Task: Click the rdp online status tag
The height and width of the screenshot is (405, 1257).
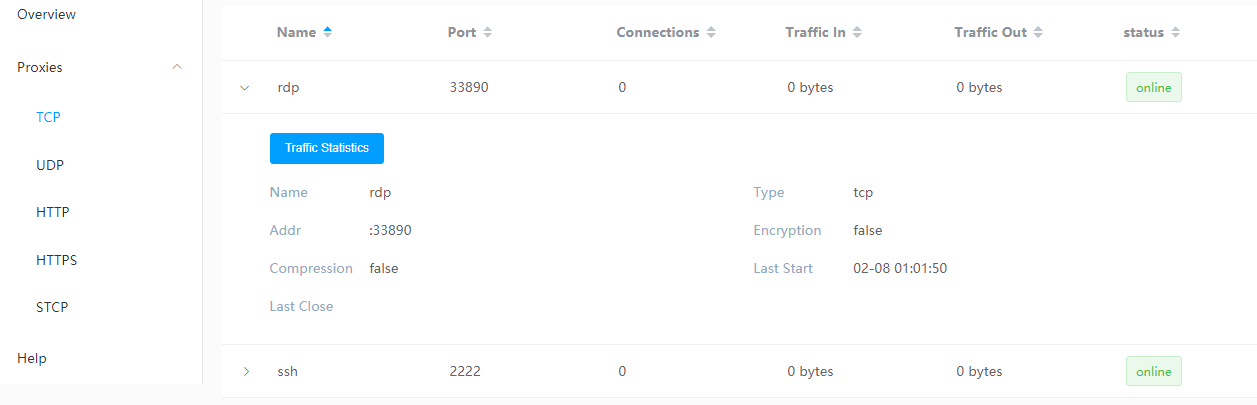Action: 1153,87
